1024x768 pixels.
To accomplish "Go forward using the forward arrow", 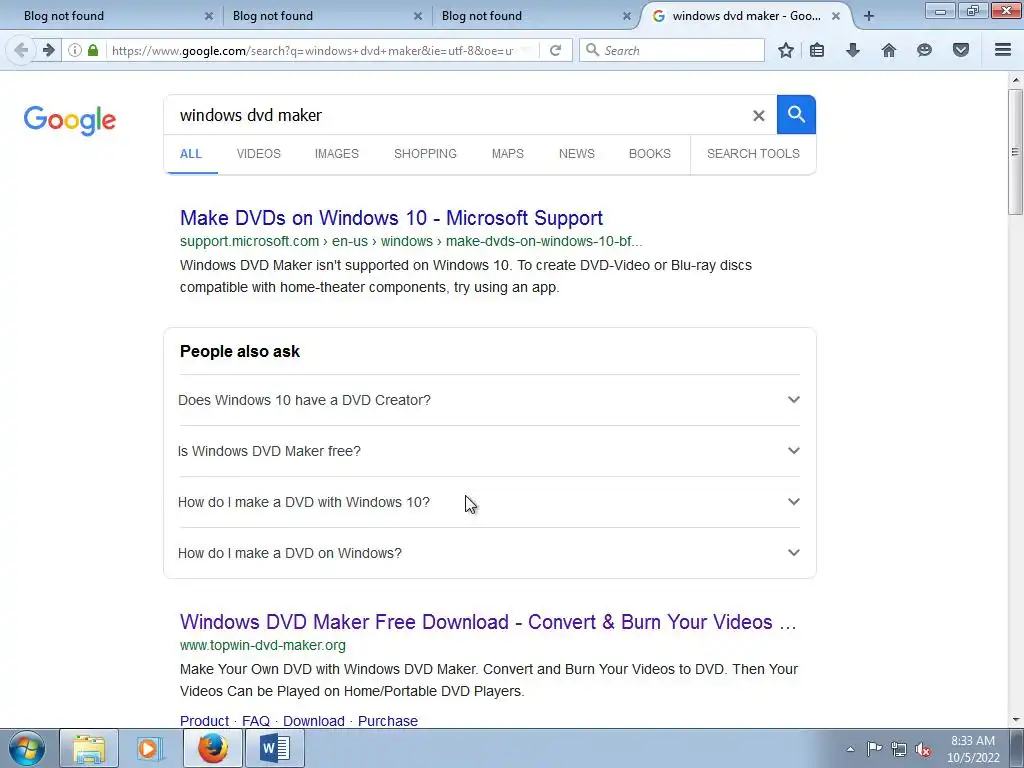I will coord(48,50).
